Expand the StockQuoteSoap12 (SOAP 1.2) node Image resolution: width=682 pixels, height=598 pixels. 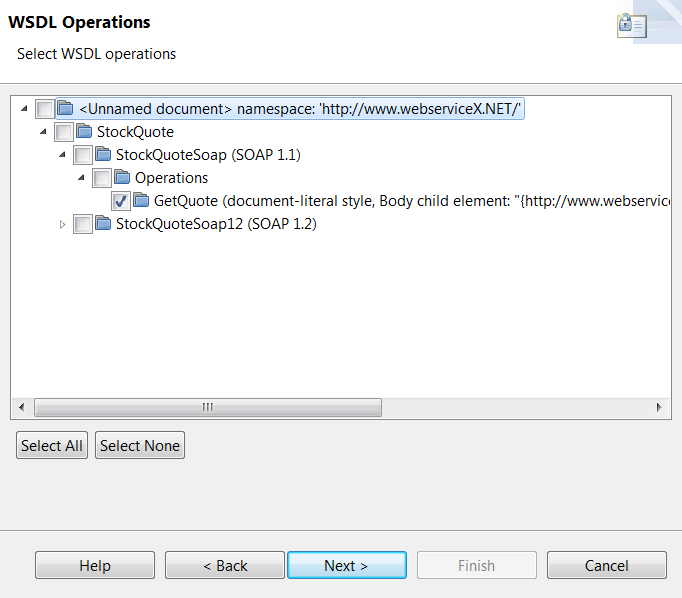click(62, 224)
